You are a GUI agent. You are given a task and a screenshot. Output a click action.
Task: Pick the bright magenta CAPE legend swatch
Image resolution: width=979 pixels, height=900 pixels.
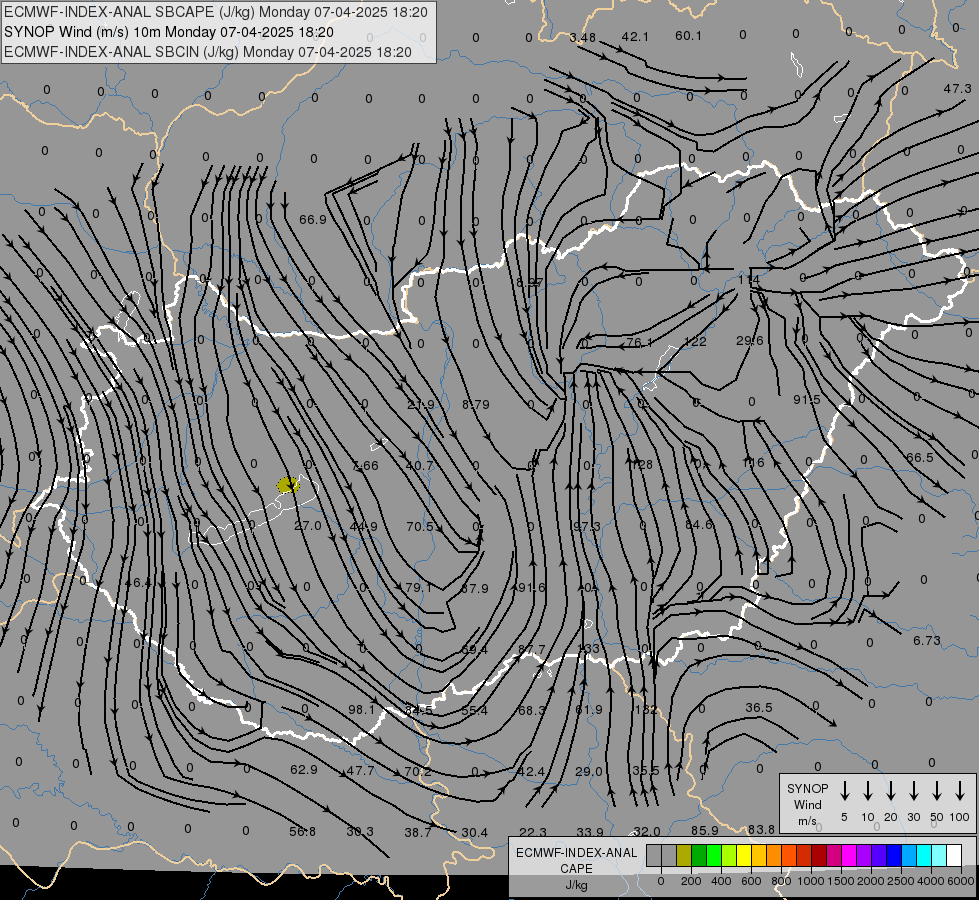click(849, 855)
